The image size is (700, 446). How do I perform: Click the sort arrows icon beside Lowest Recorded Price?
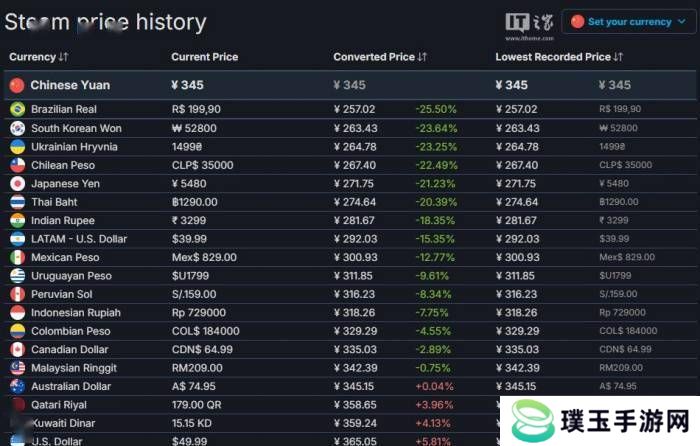618,57
